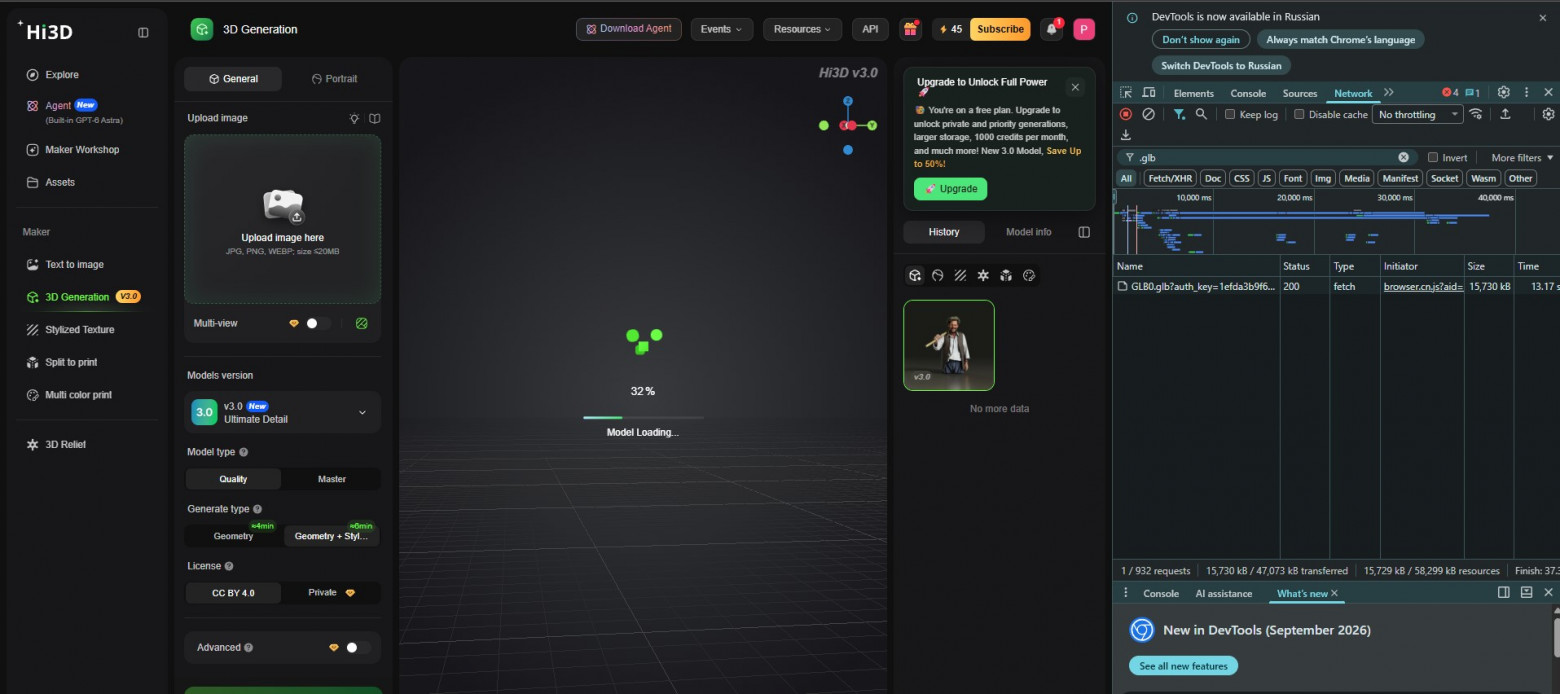
Task: Click the green Upgrade button
Action: click(950, 189)
